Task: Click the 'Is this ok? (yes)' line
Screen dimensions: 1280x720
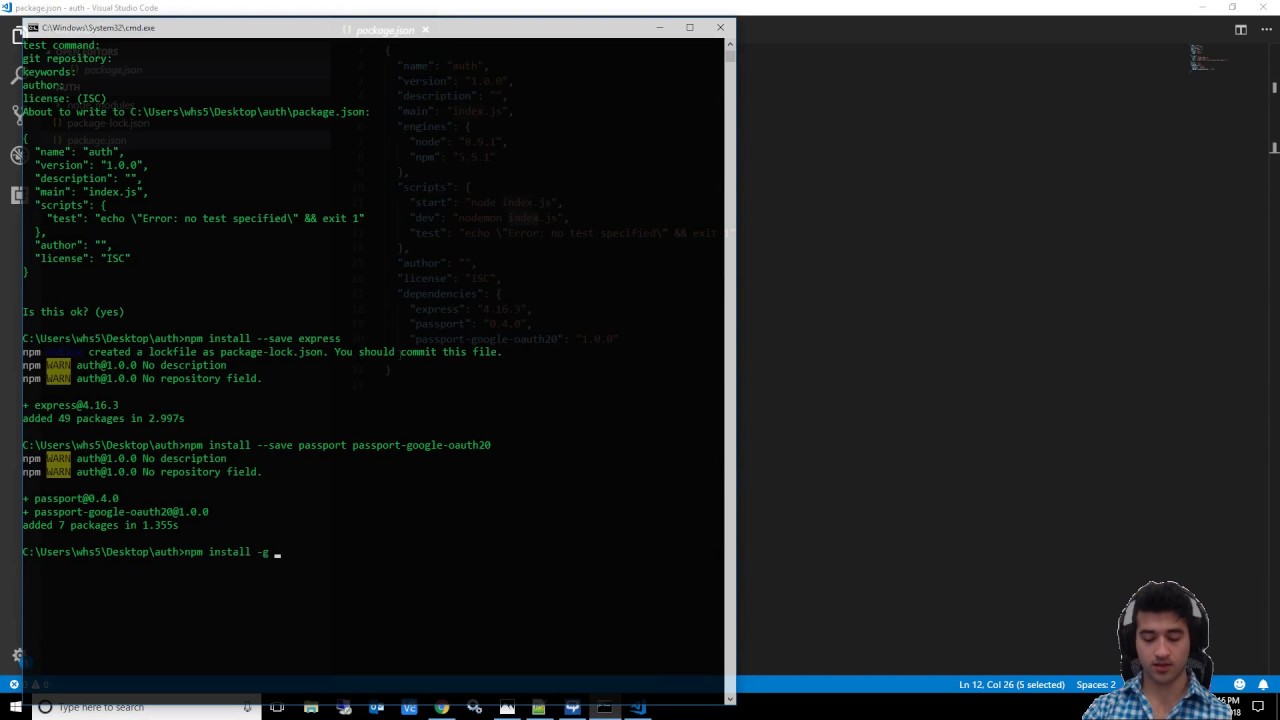Action: tap(73, 312)
